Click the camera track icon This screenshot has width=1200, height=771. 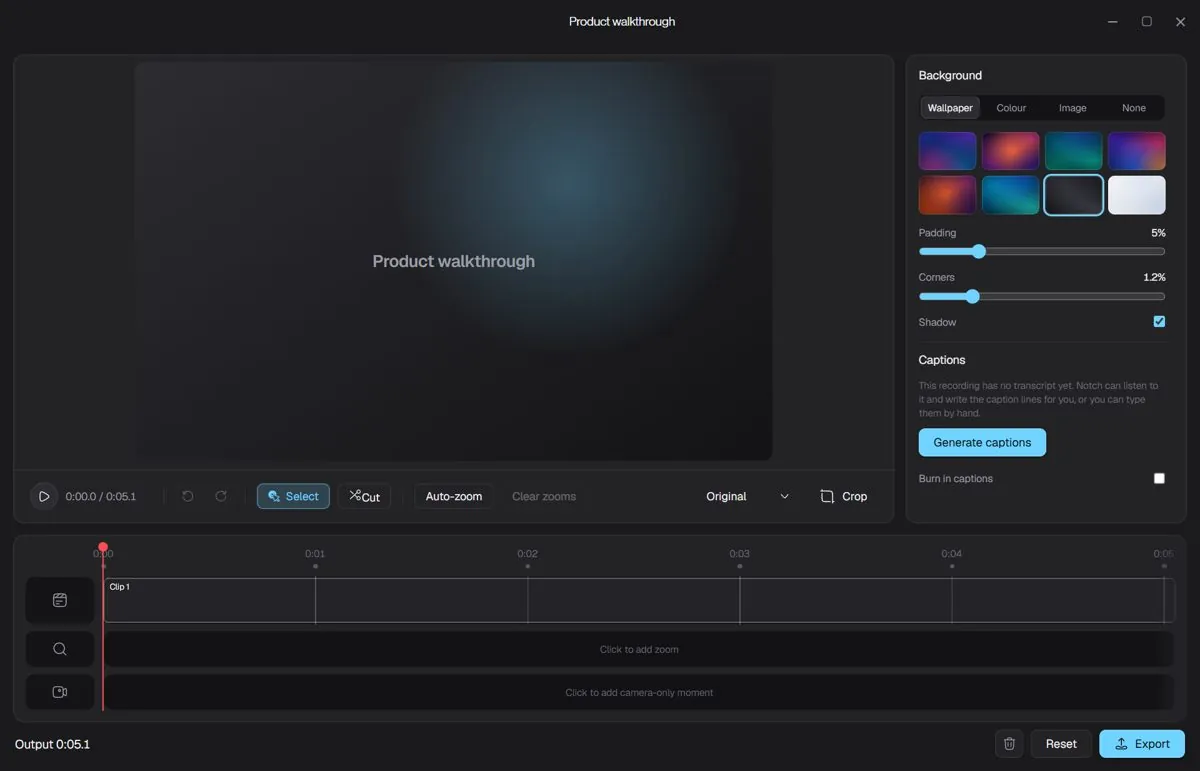tap(60, 692)
